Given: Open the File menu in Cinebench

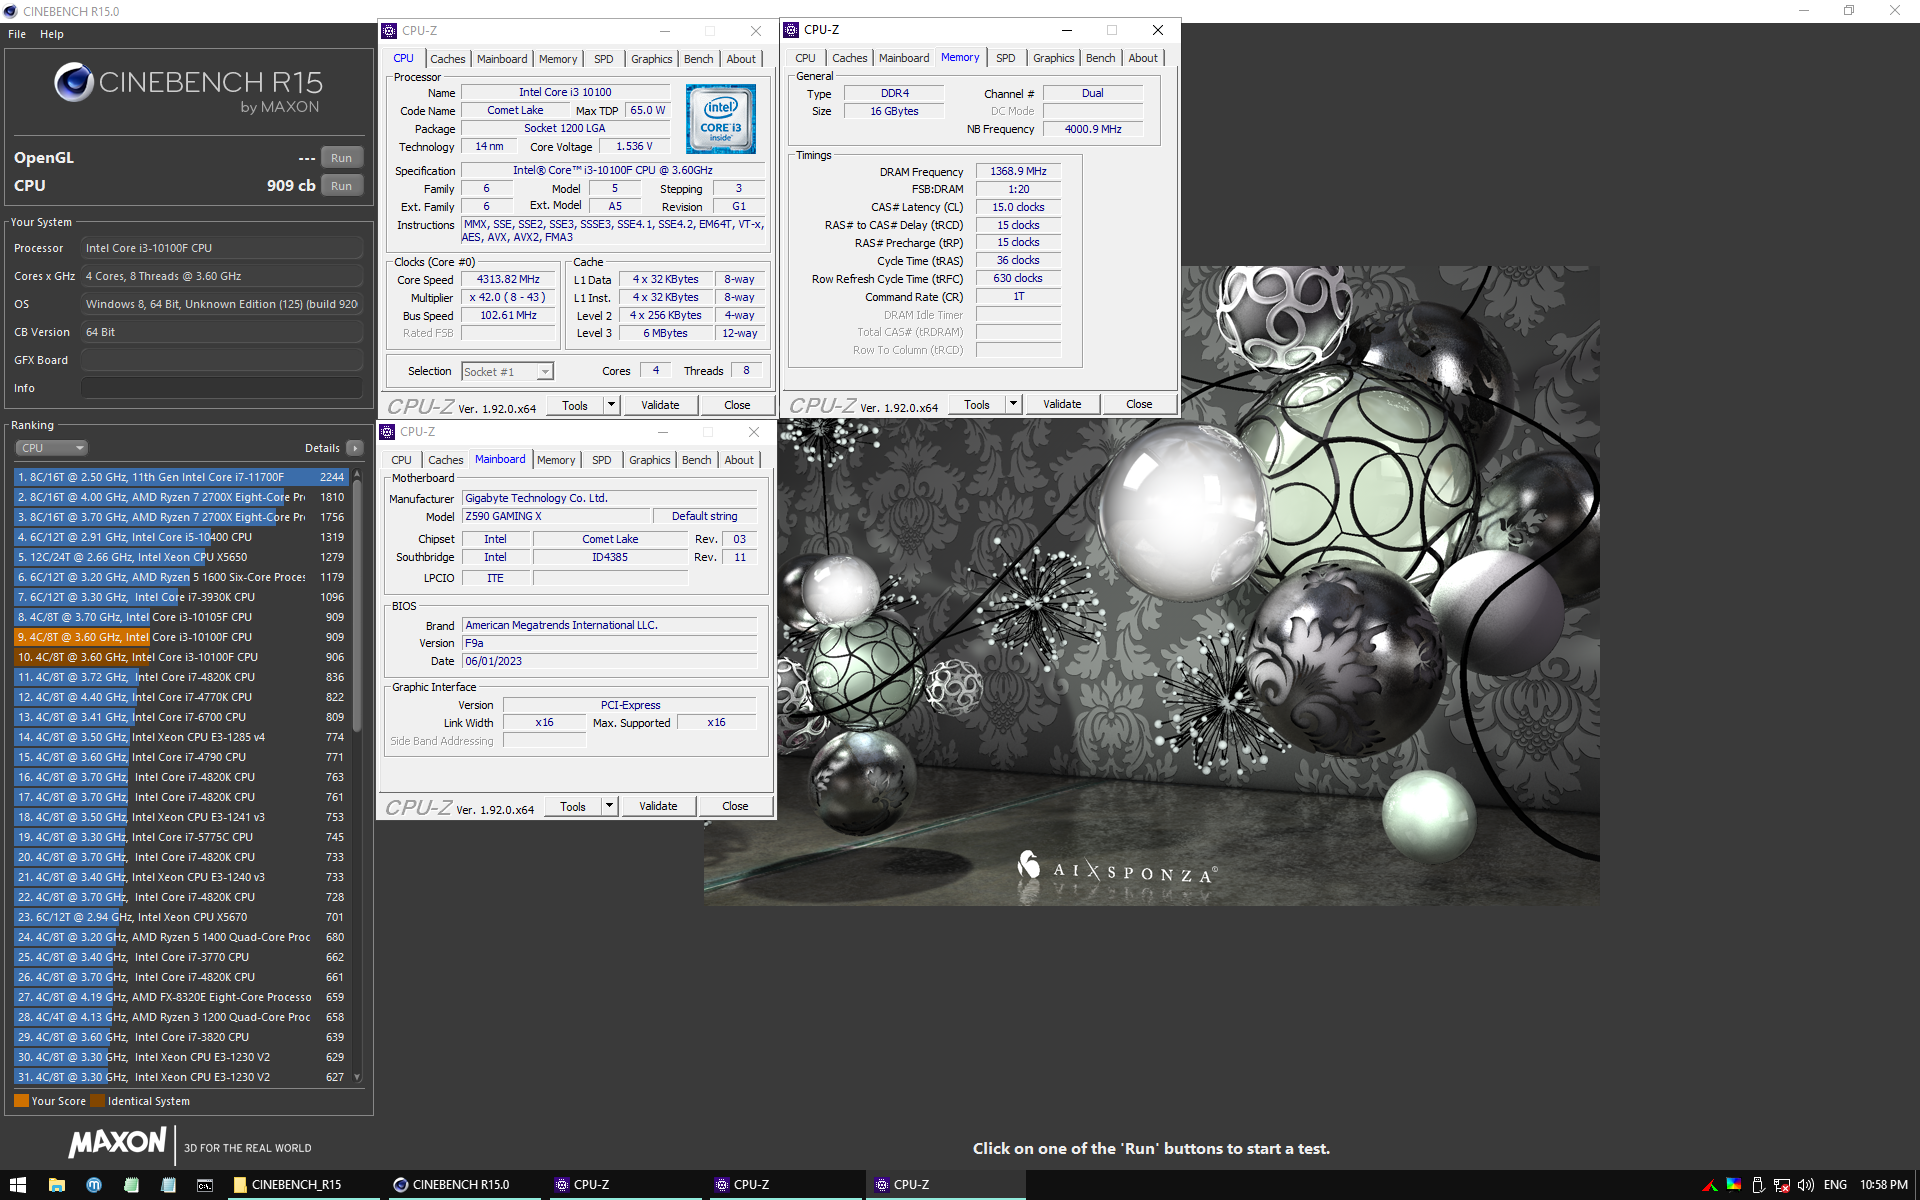Looking at the screenshot, I should [17, 34].
